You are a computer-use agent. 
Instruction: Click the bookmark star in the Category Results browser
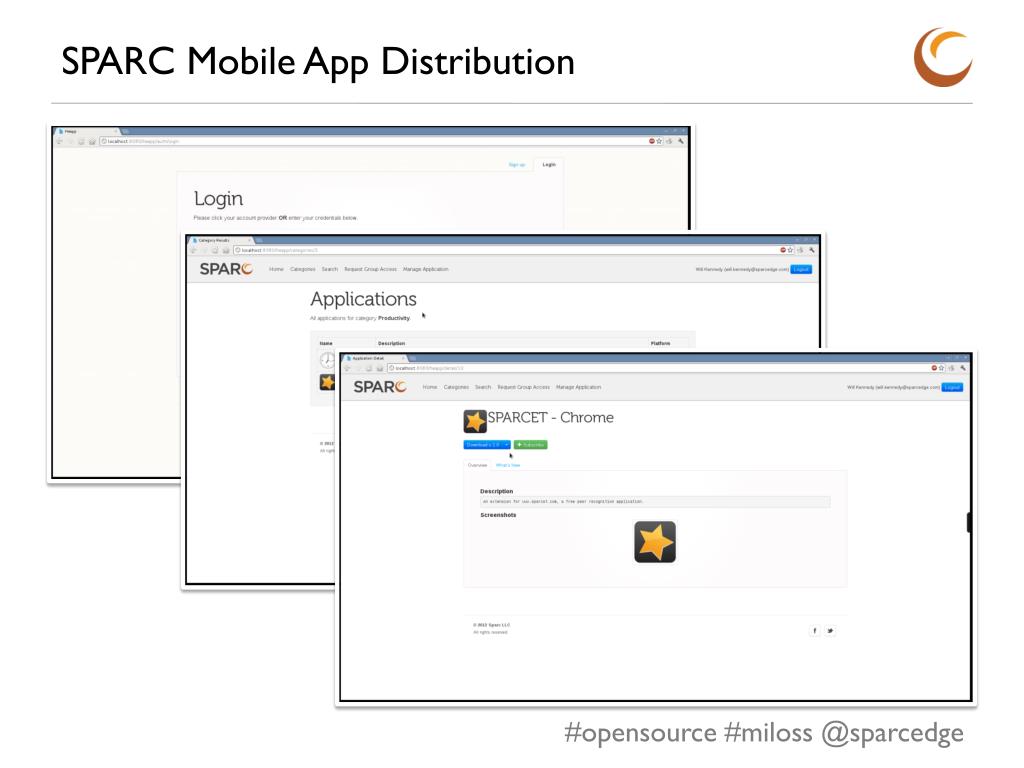pos(790,250)
